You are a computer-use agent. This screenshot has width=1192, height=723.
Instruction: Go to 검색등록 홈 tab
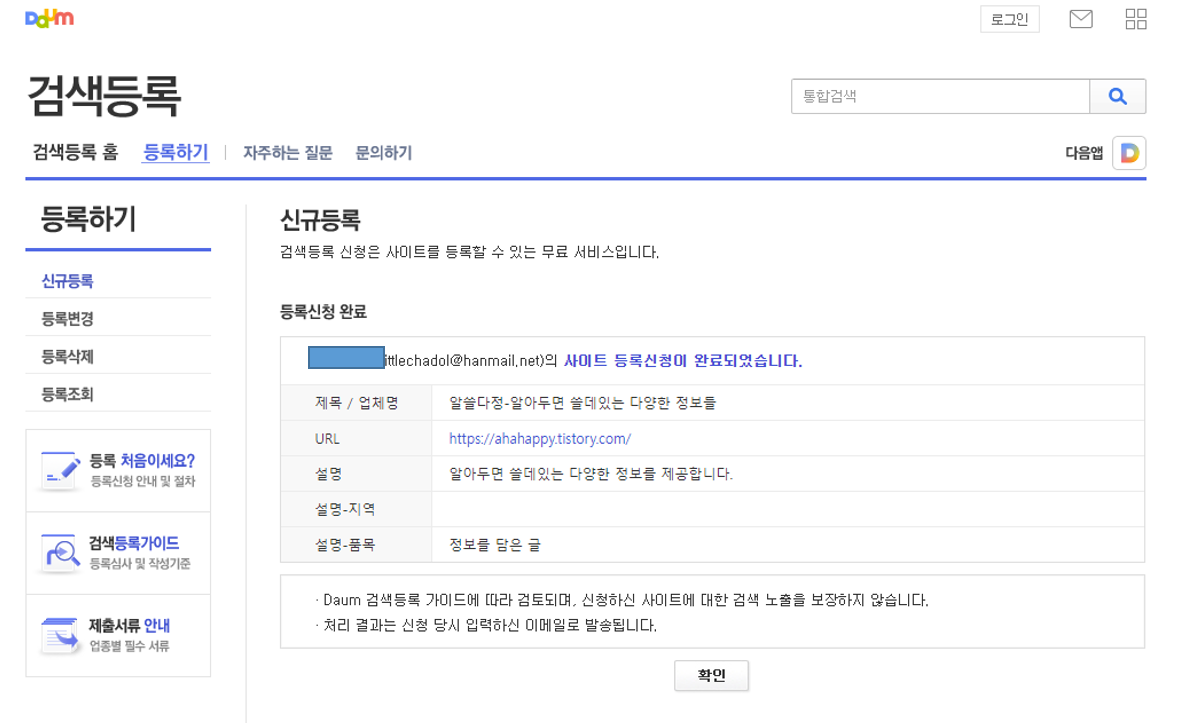[75, 153]
